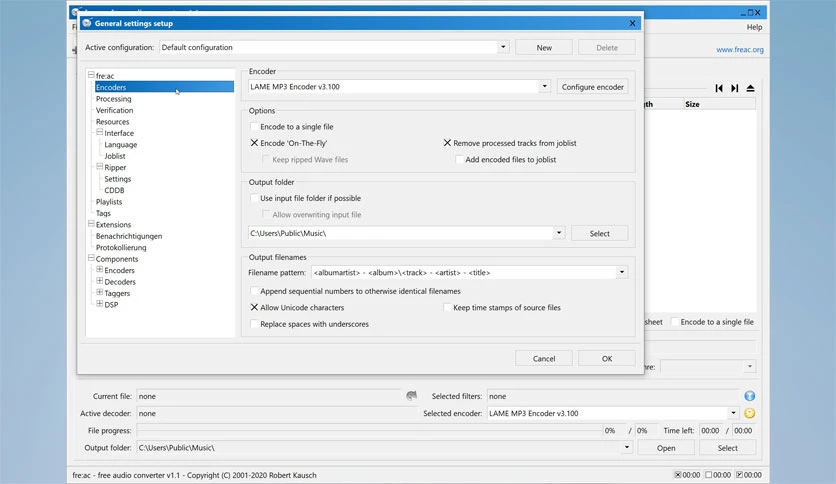Cancel the settings dialog
This screenshot has width=836, height=484.
[x=544, y=359]
